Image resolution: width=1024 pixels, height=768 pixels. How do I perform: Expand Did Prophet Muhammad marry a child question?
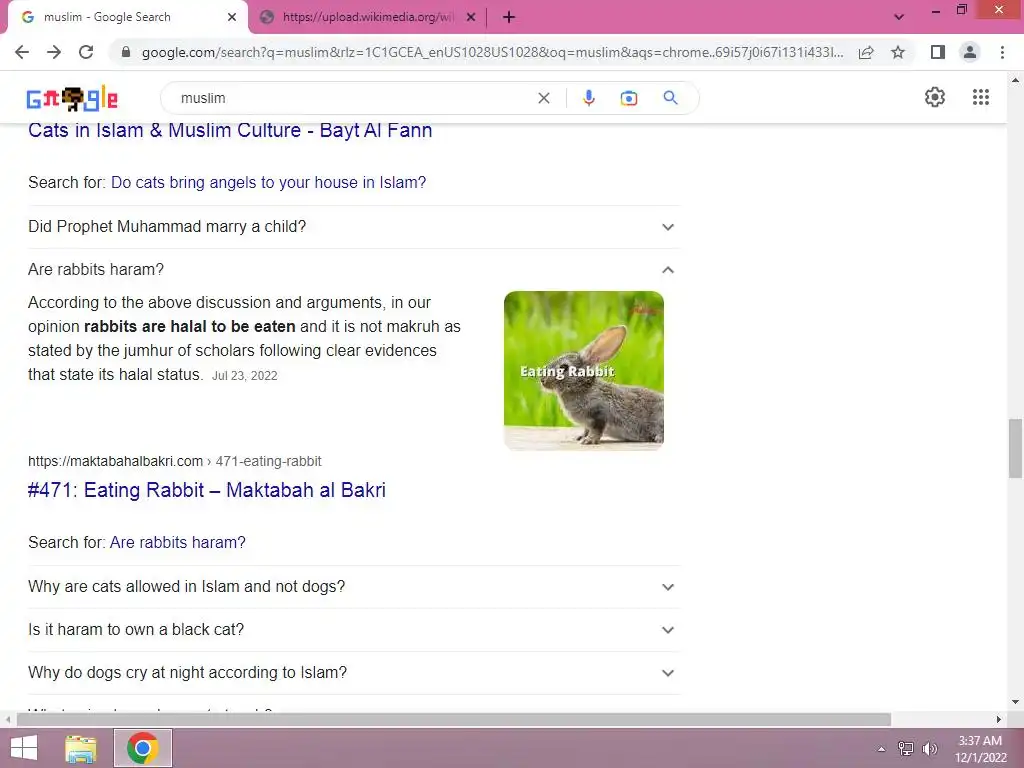pos(353,227)
